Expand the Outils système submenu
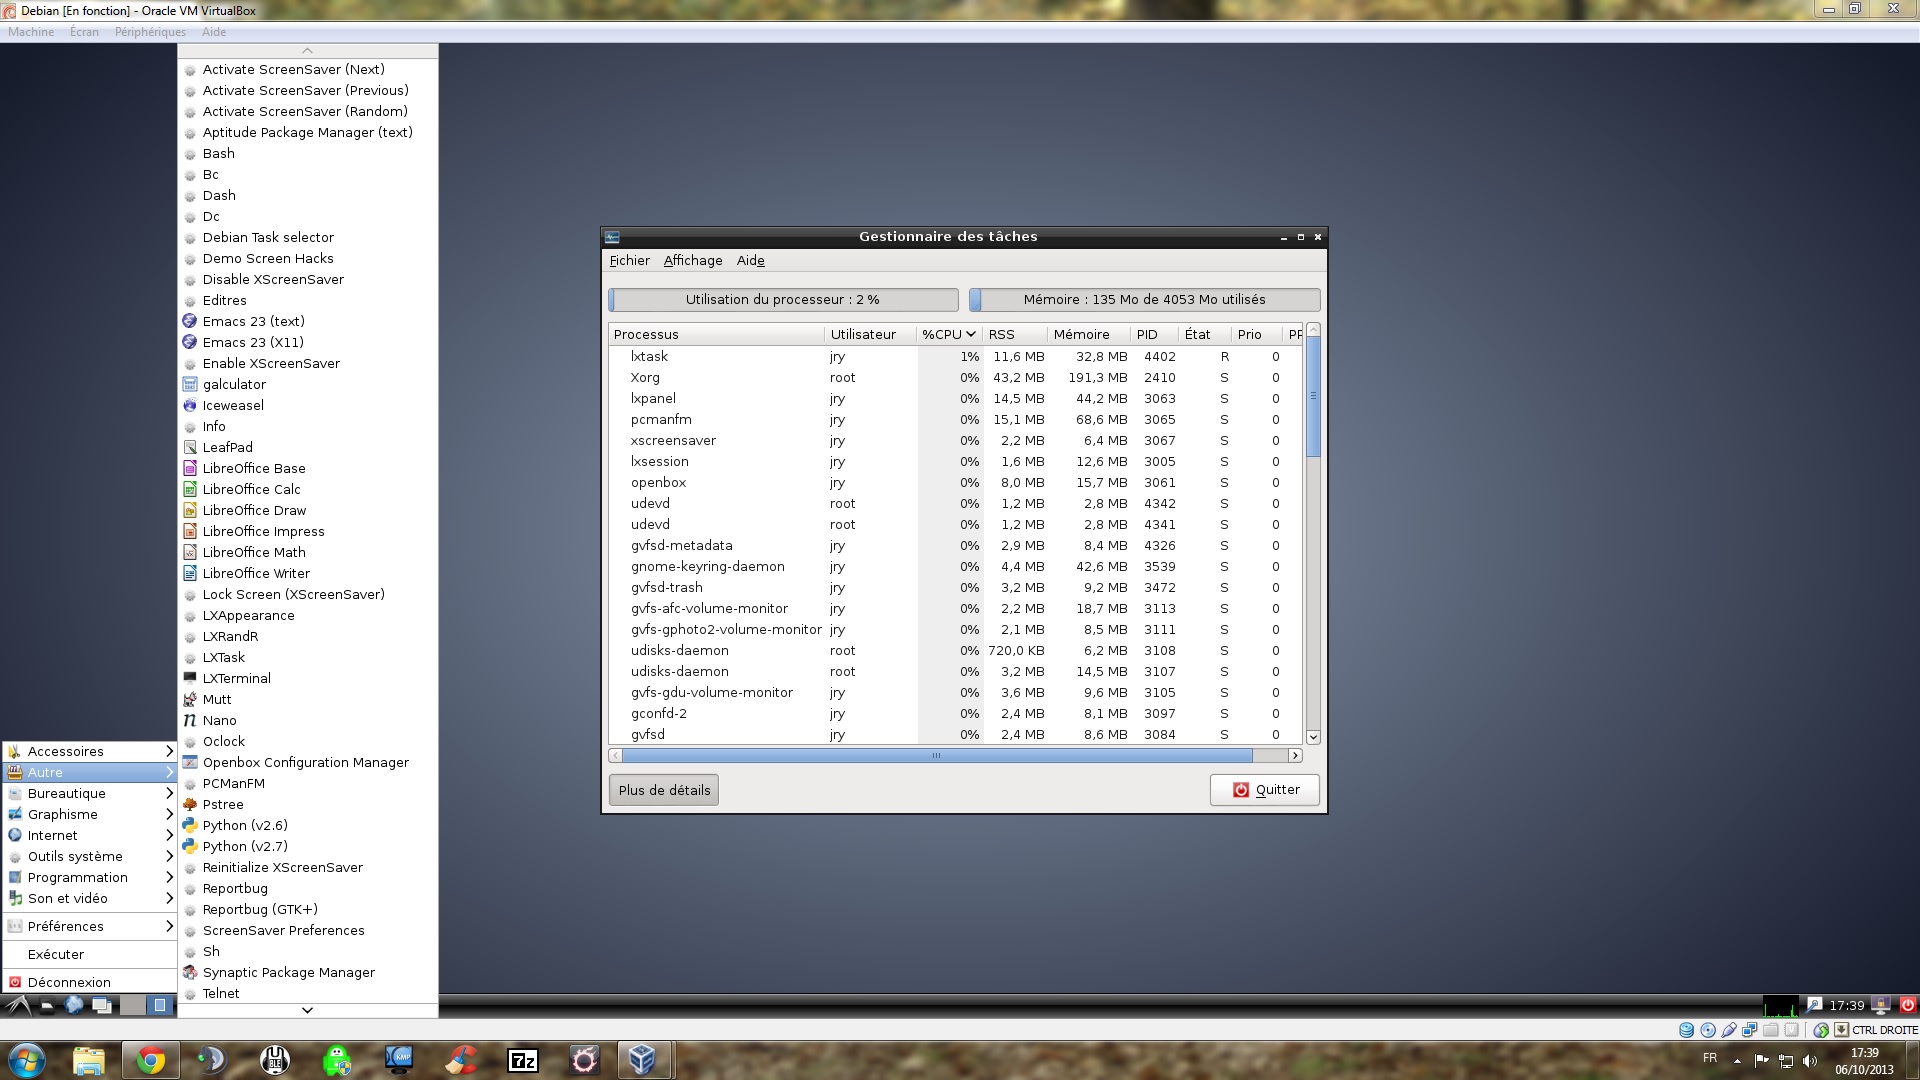The height and width of the screenshot is (1080, 1920). [x=90, y=856]
